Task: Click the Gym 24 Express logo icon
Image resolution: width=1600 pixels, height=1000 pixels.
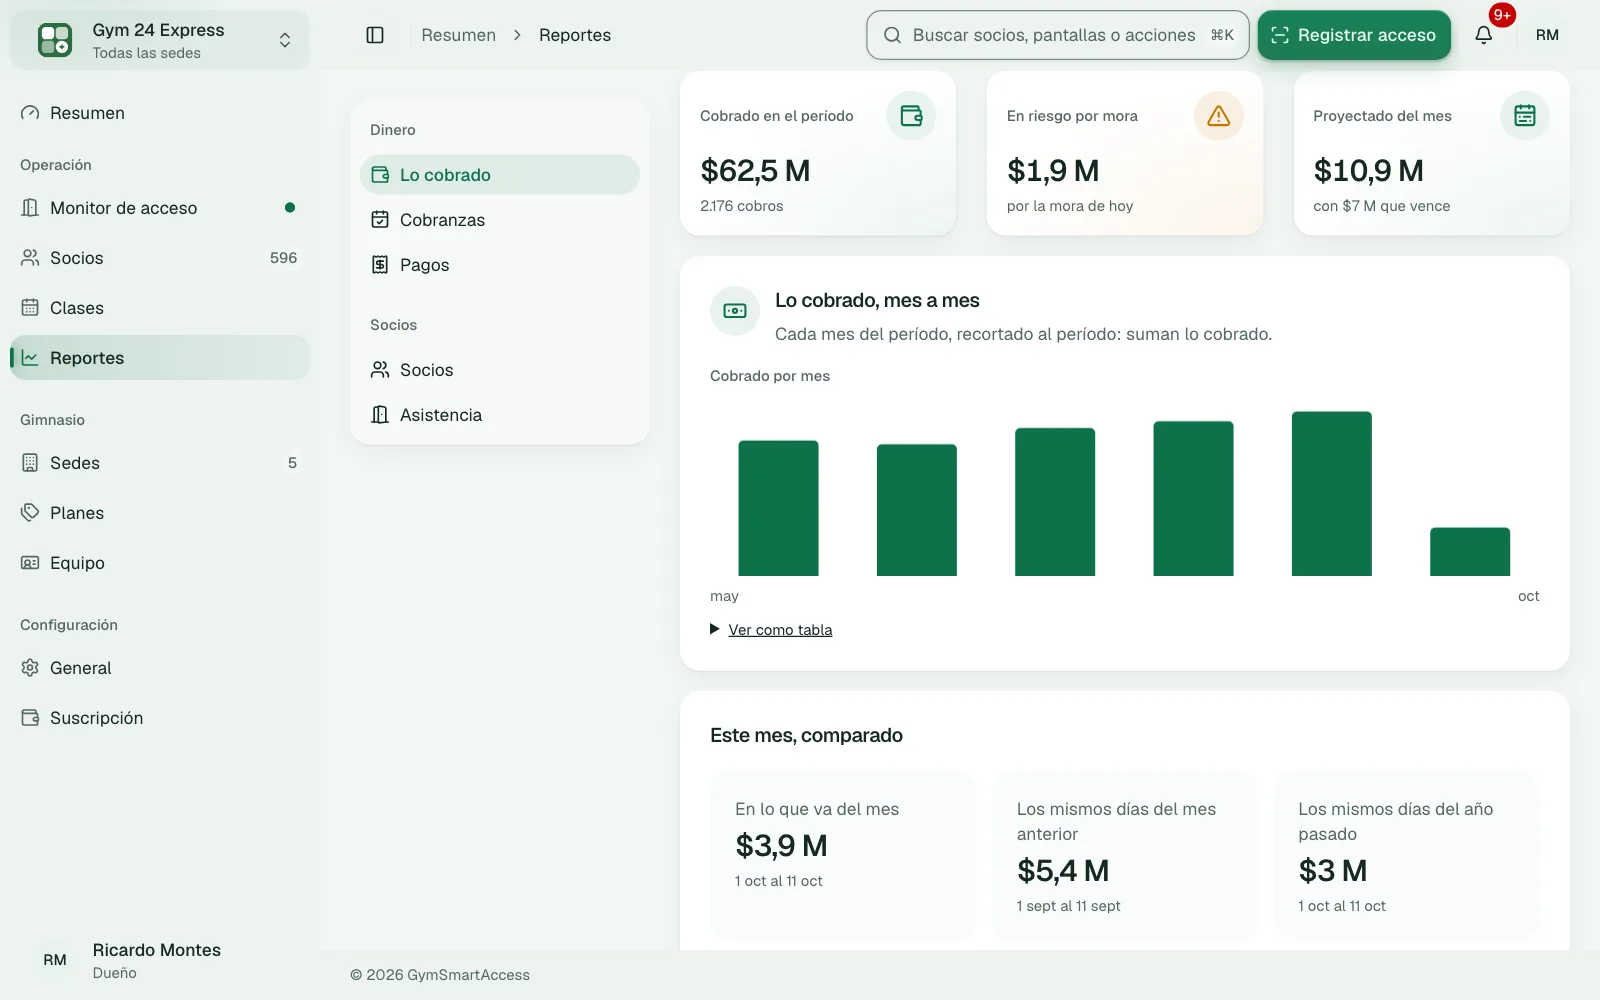Action: coord(55,40)
